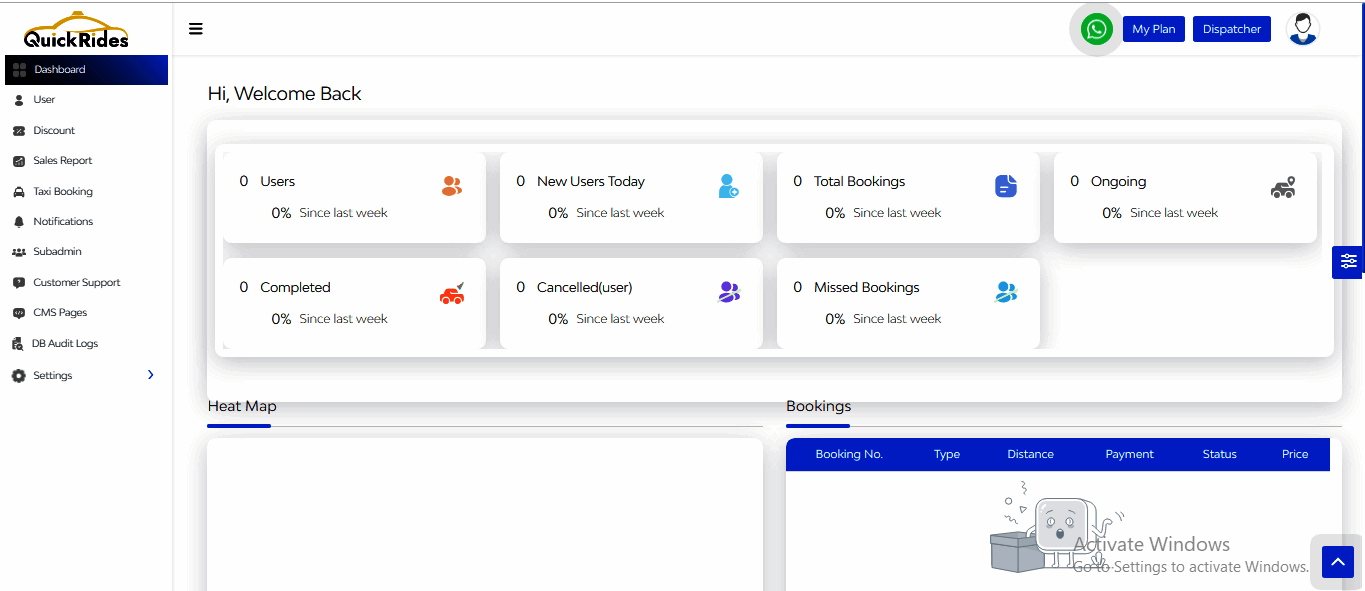This screenshot has height=591, width=1365.
Task: Click the User sidebar icon
Action: pyautogui.click(x=19, y=100)
